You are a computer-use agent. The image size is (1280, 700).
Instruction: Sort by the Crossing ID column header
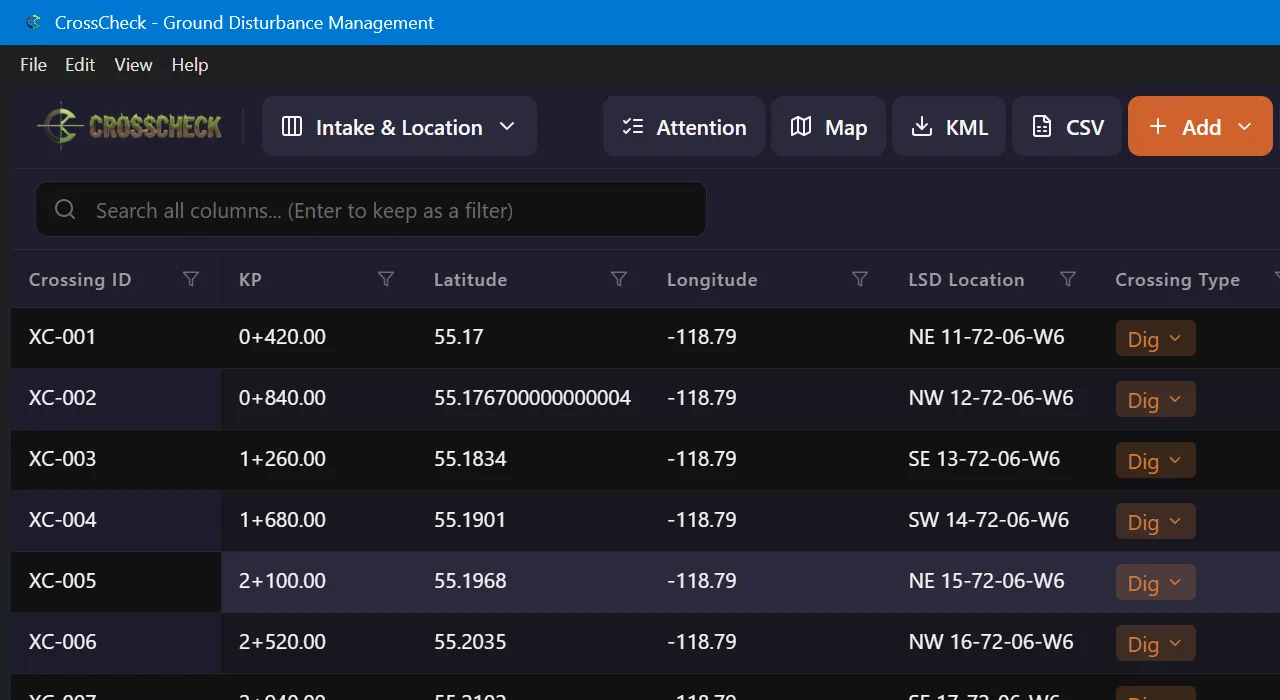(80, 280)
